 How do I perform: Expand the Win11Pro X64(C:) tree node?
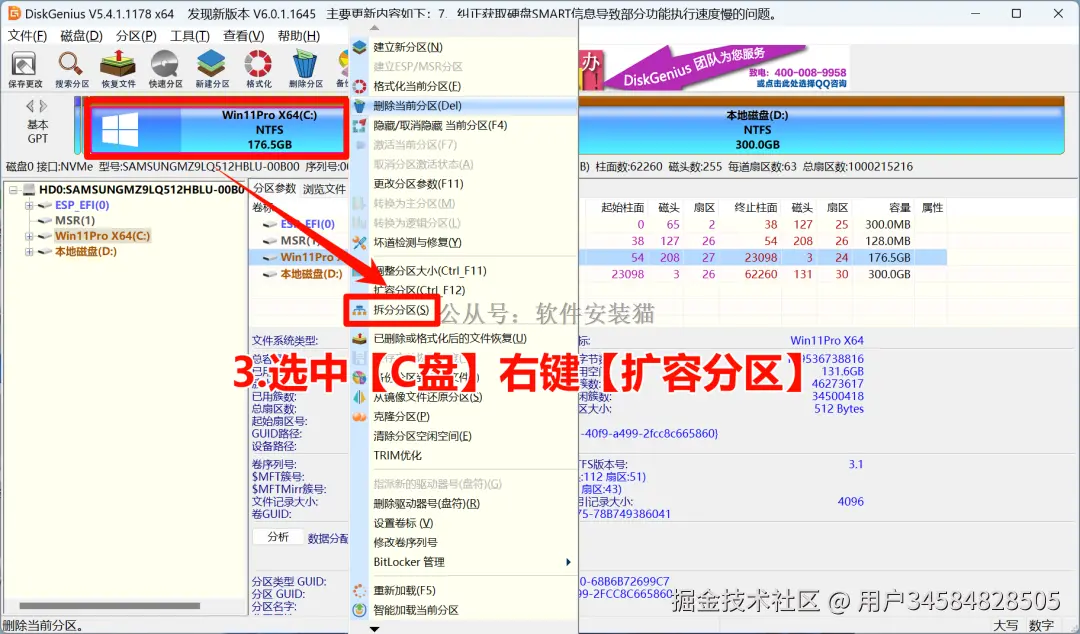[29, 236]
